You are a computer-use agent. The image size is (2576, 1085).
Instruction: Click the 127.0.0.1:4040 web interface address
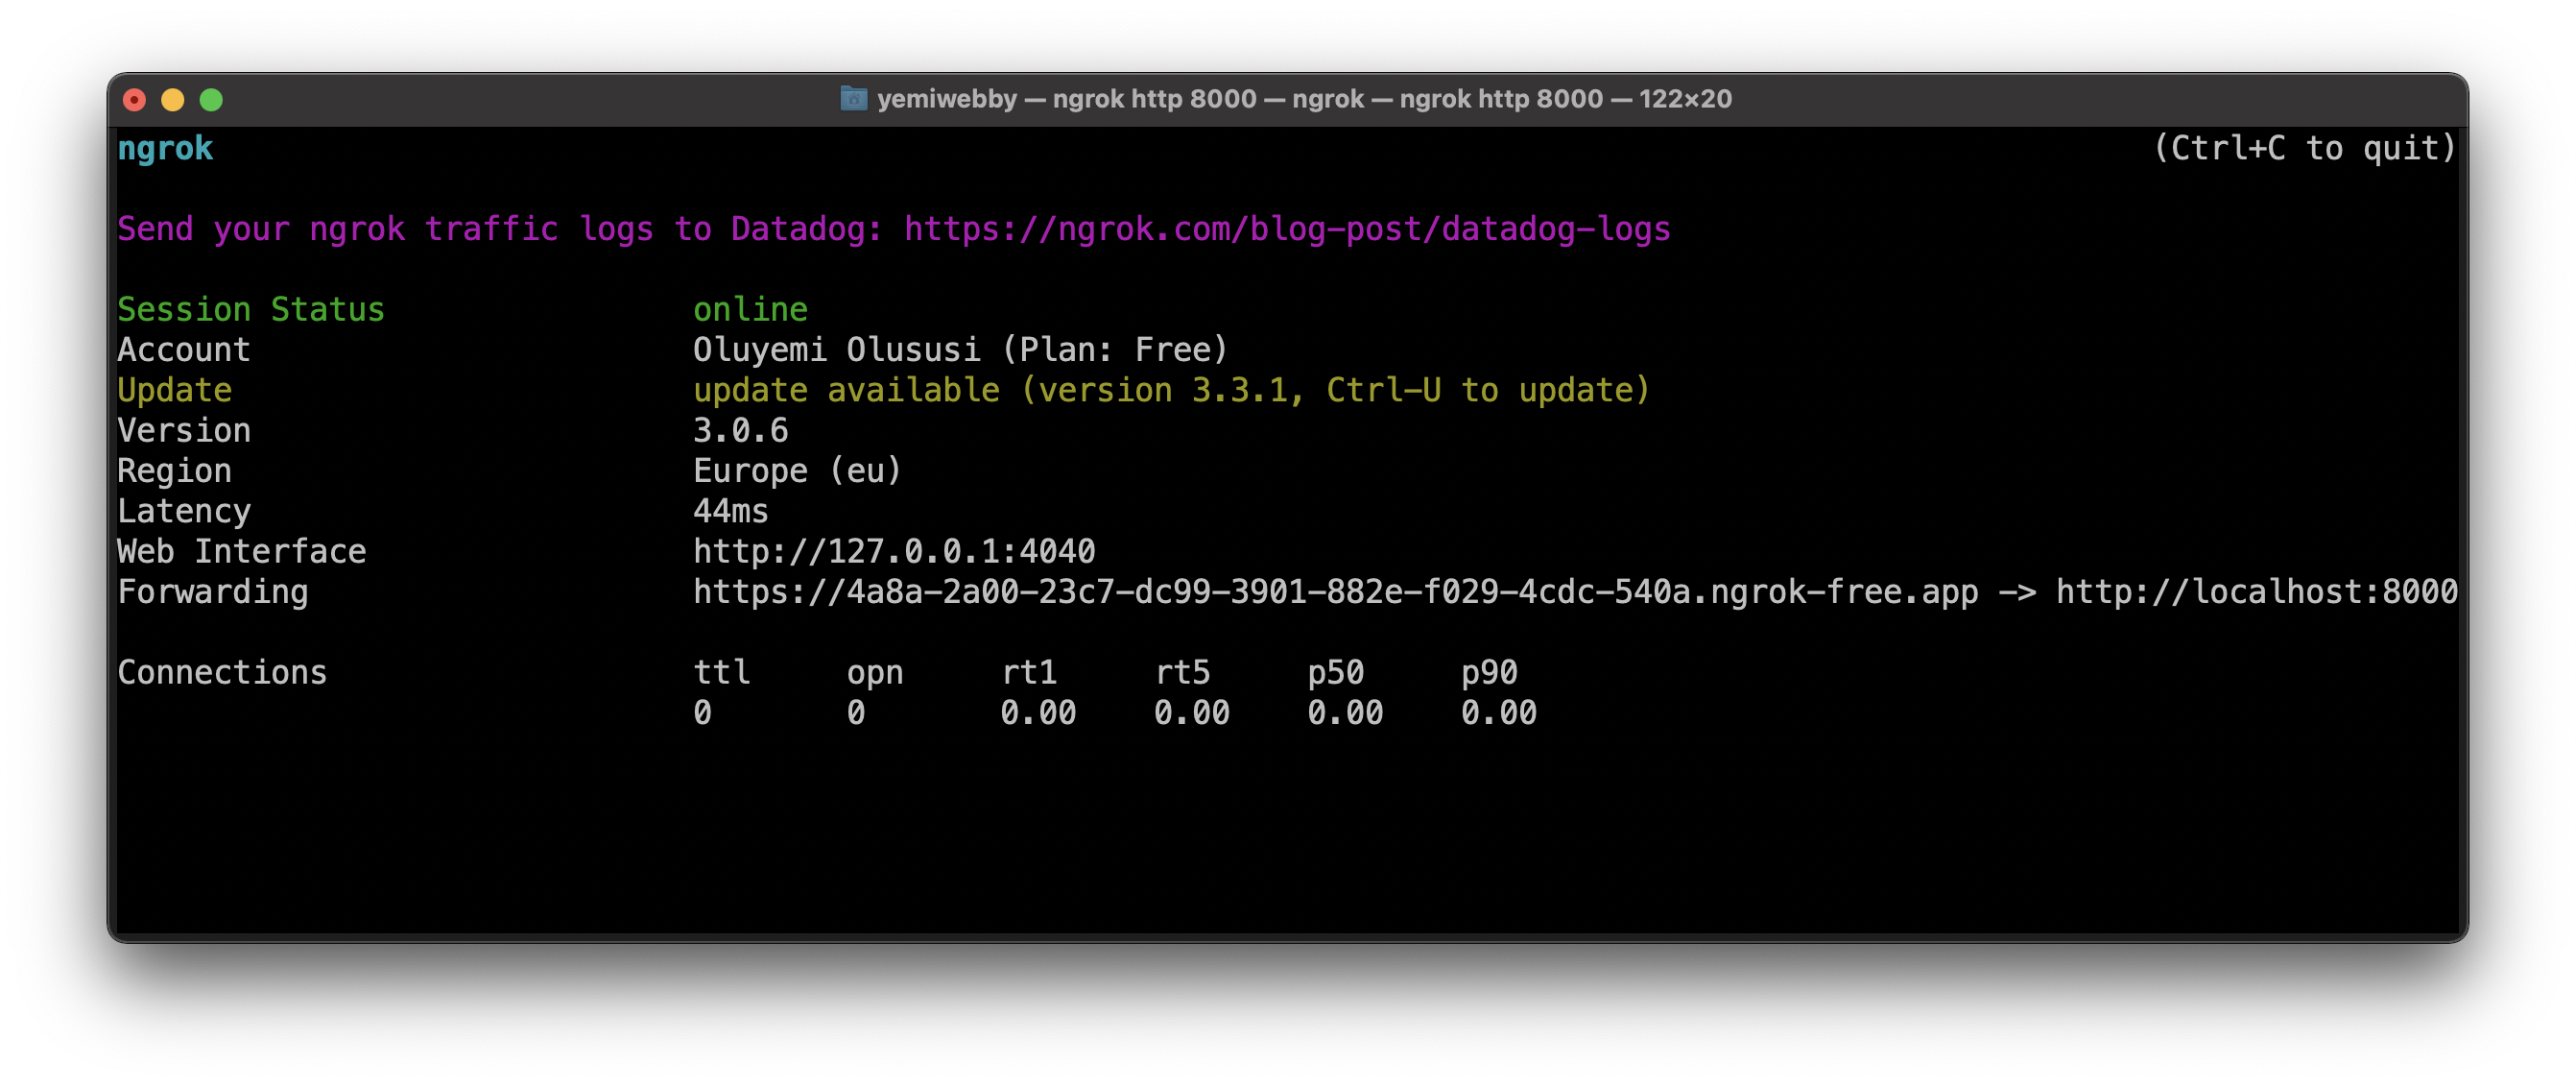click(x=894, y=552)
